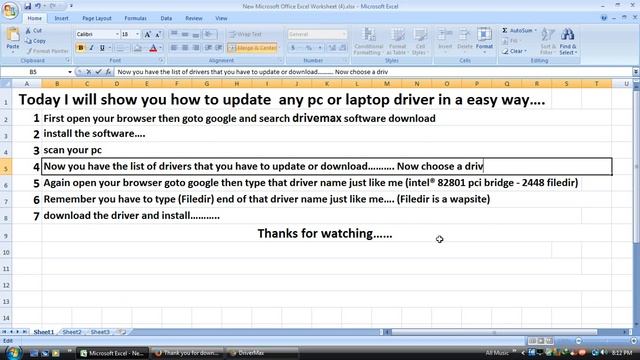Screen dimensions: 640x360
Task: Confirm the entry with the checkmark
Action: pyautogui.click(x=98, y=72)
